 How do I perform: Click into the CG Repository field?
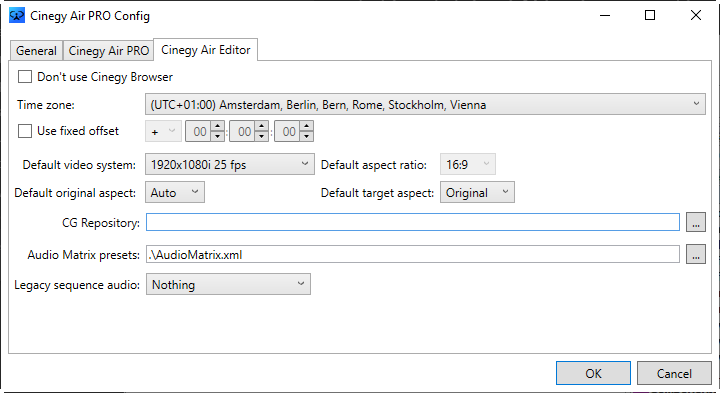point(413,222)
